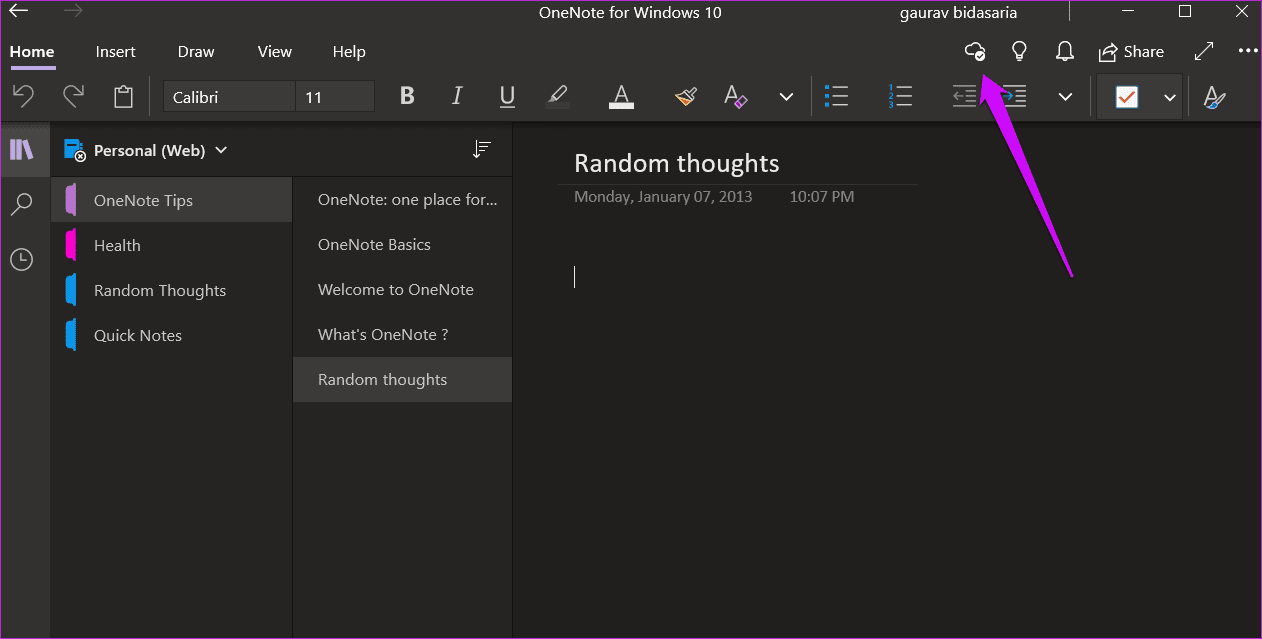Toggle Bold formatting
This screenshot has height=639, width=1262.
(407, 97)
